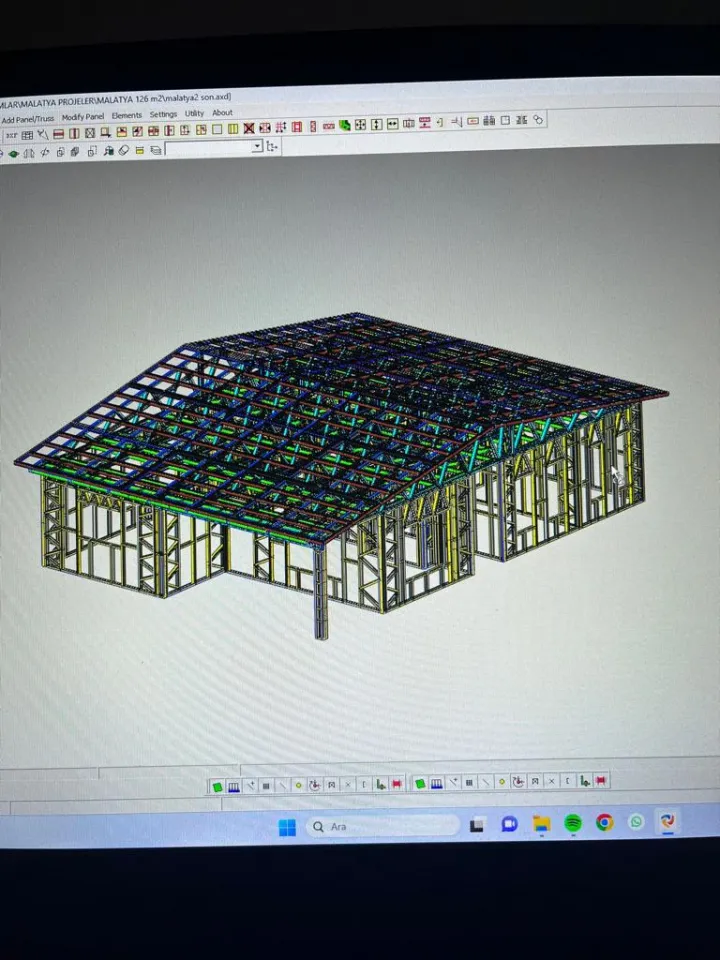Image resolution: width=720 pixels, height=960 pixels.
Task: Open the Add Panel/Truss menu
Action: click(x=28, y=119)
